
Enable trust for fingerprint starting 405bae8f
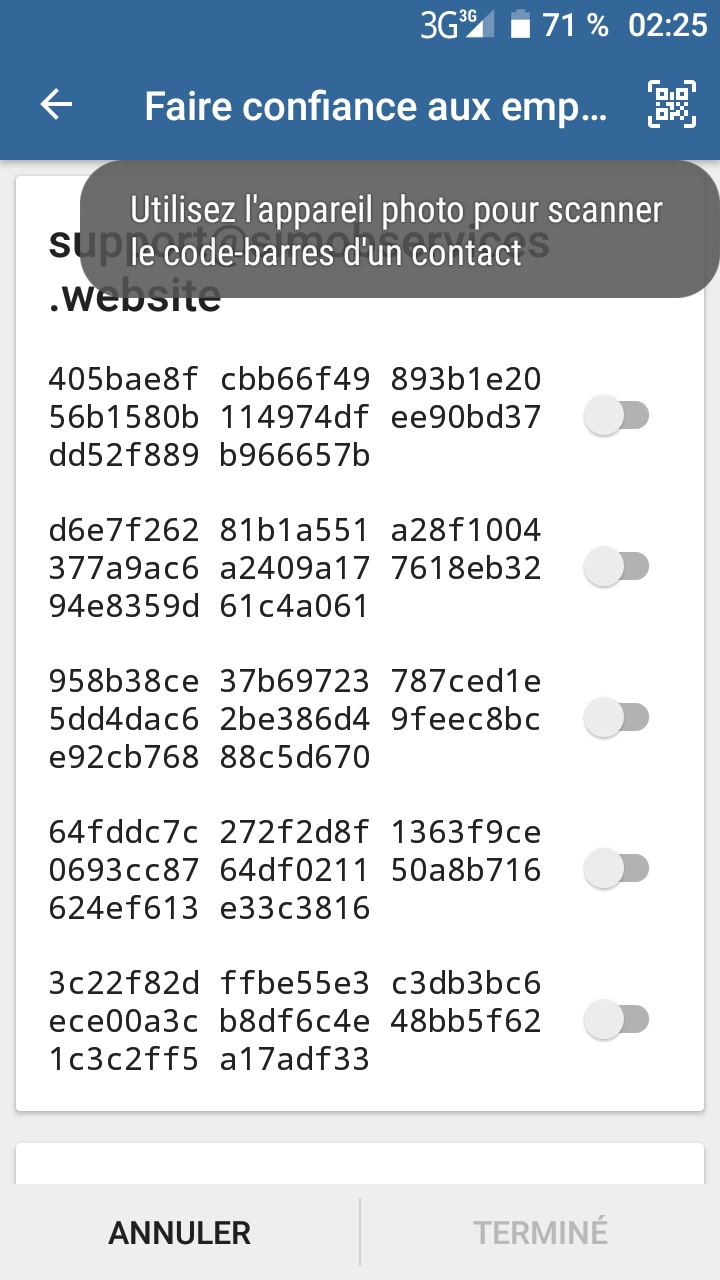(616, 415)
